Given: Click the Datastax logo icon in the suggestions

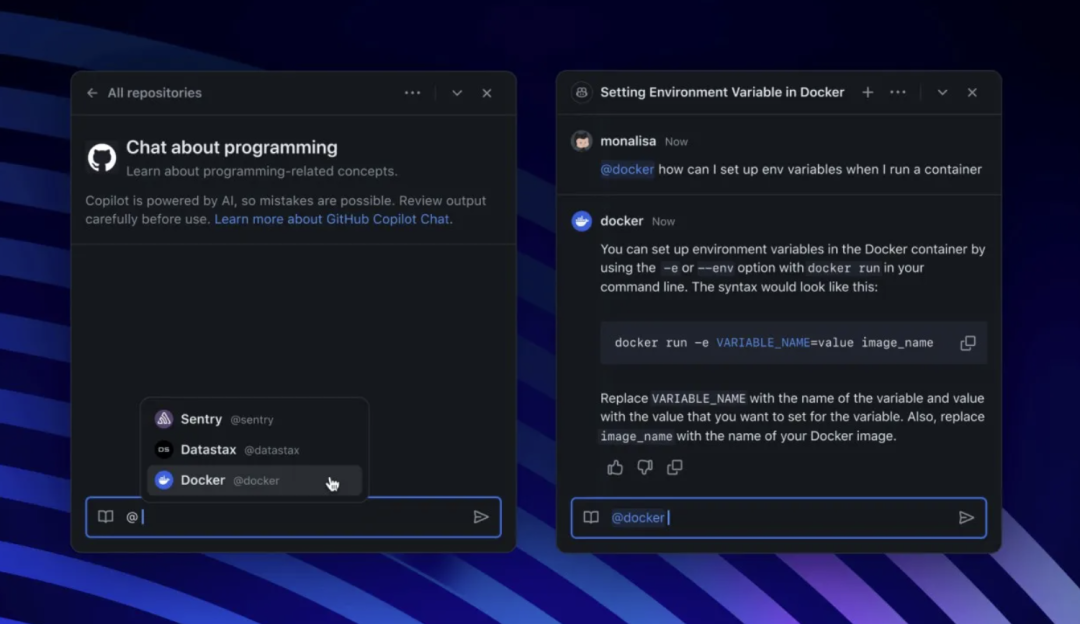Looking at the screenshot, I should point(164,450).
